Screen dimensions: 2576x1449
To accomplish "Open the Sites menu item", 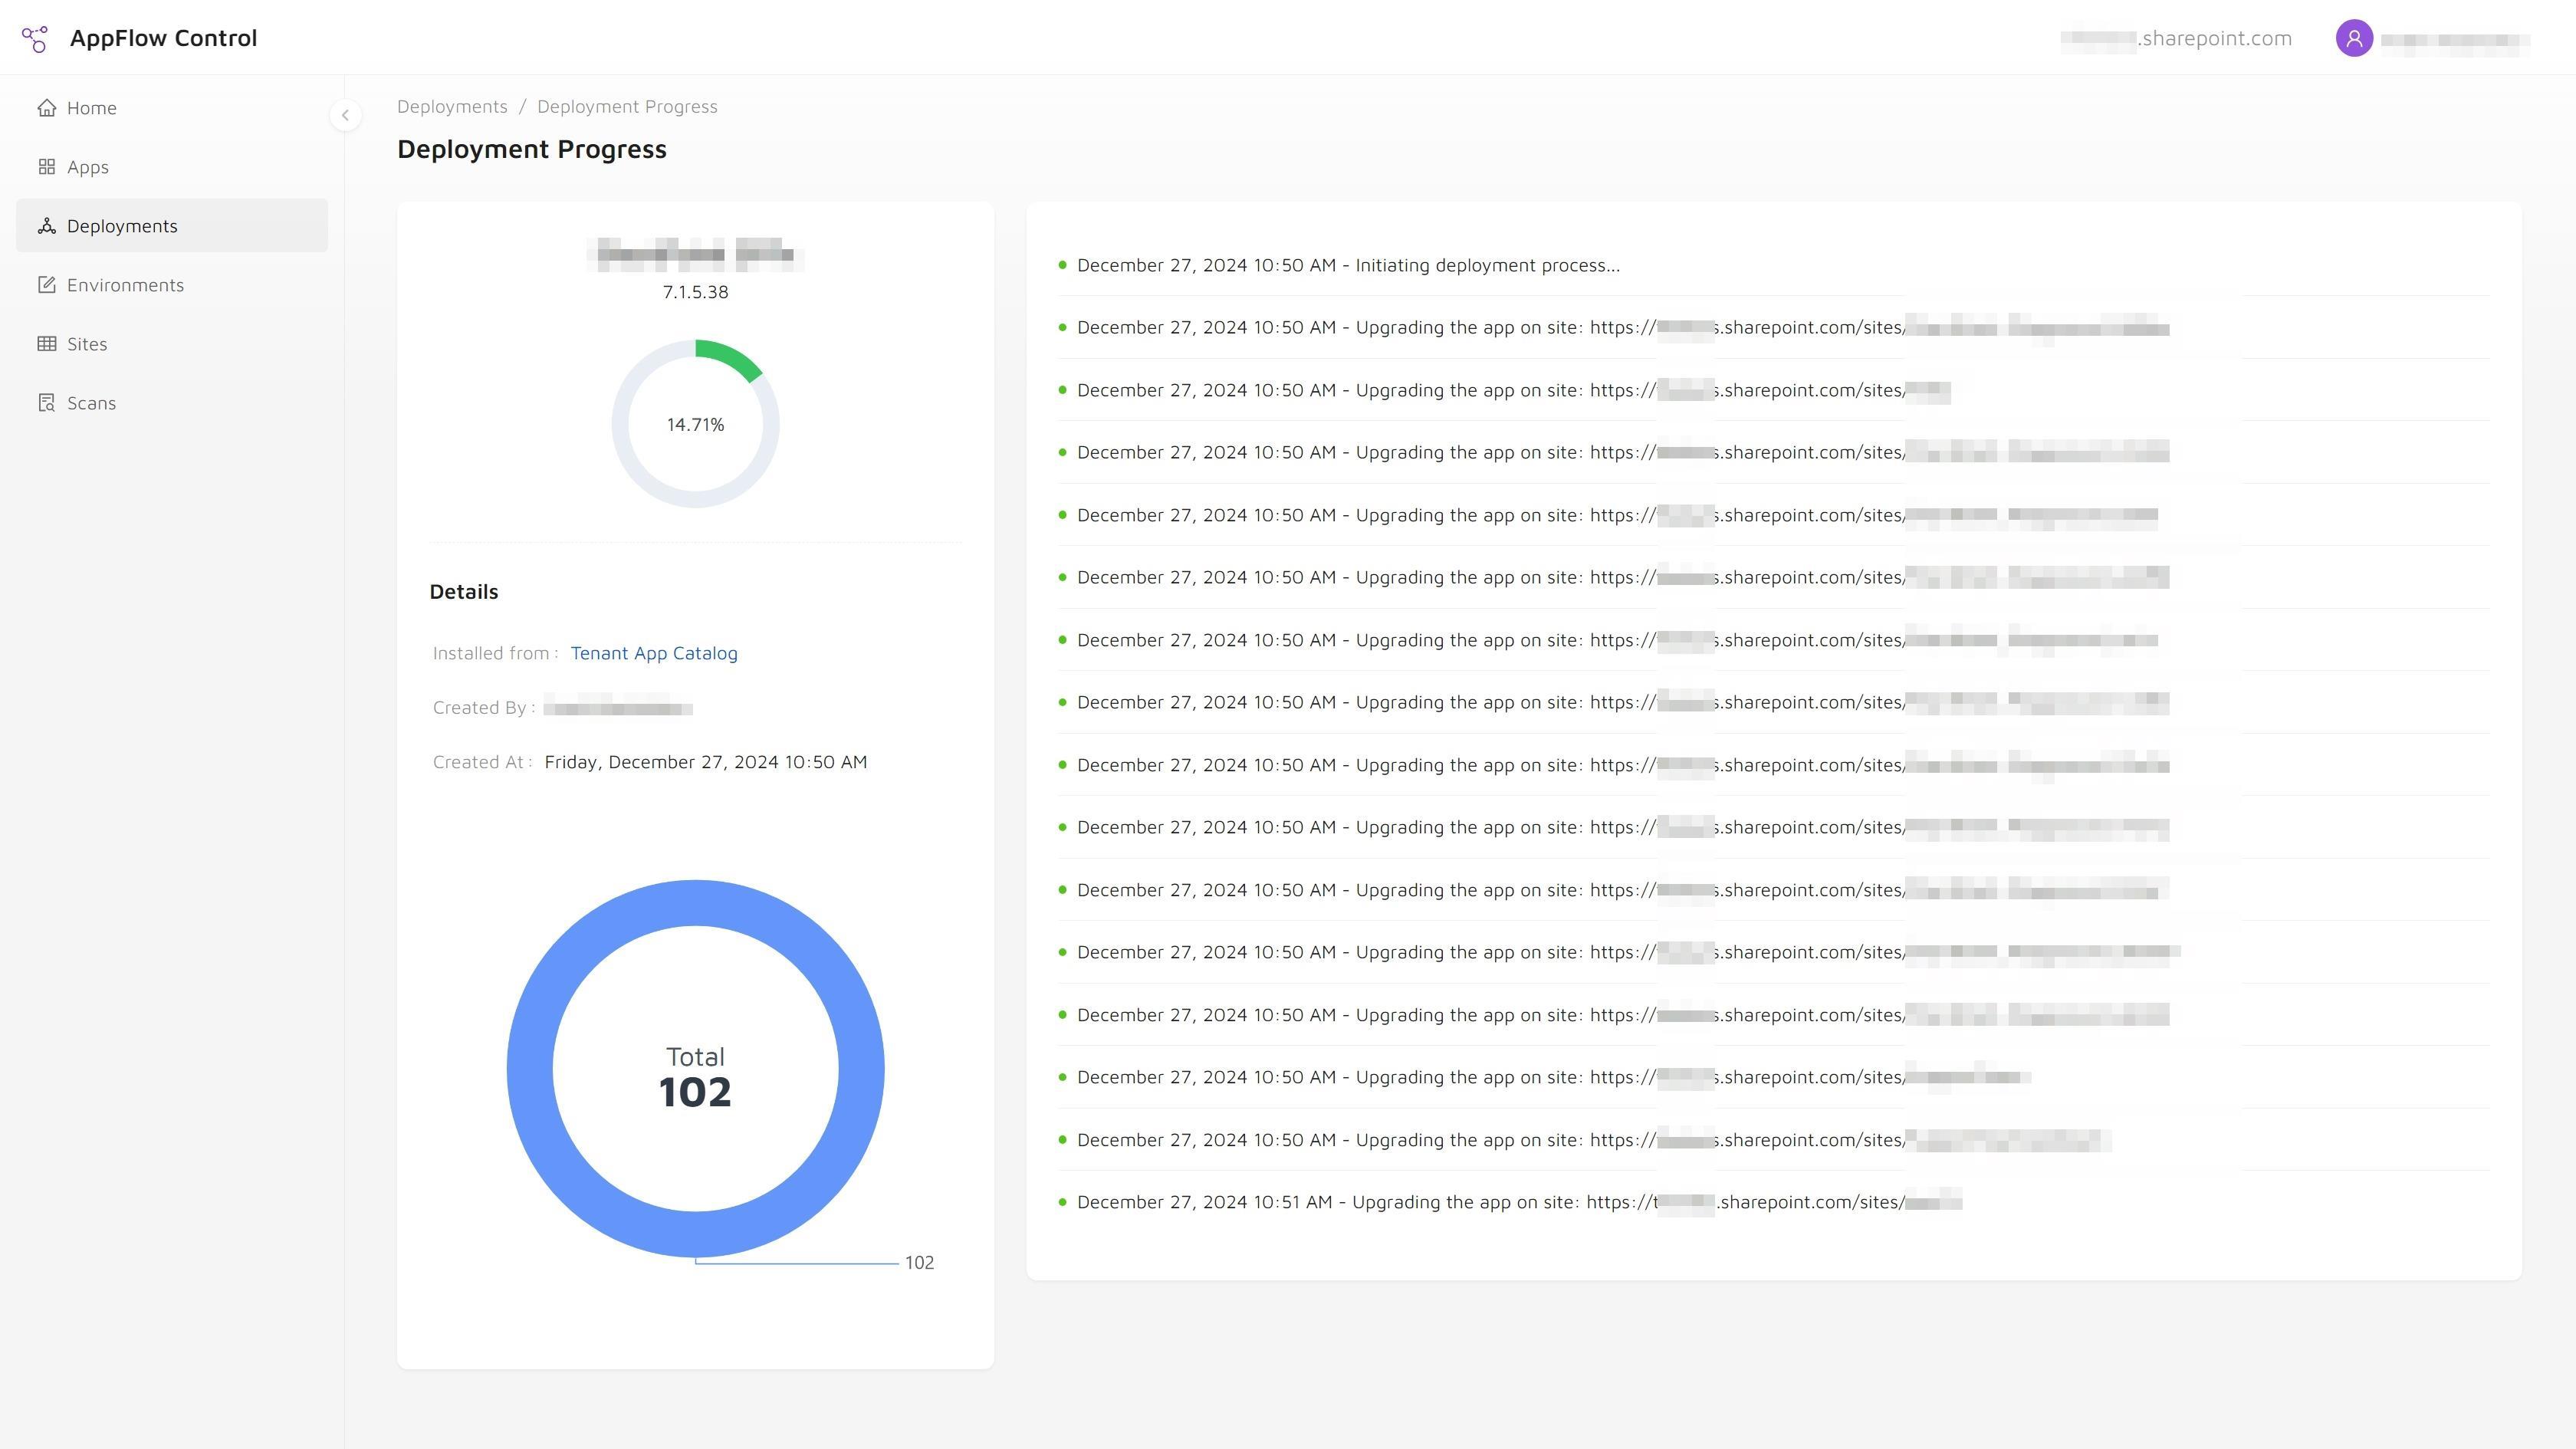I will [172, 344].
